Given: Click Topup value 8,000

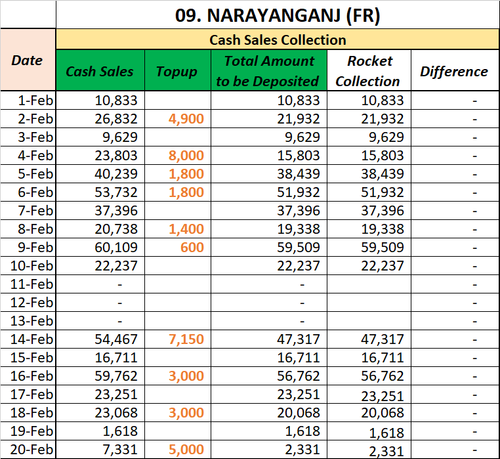Looking at the screenshot, I should pyautogui.click(x=178, y=155).
